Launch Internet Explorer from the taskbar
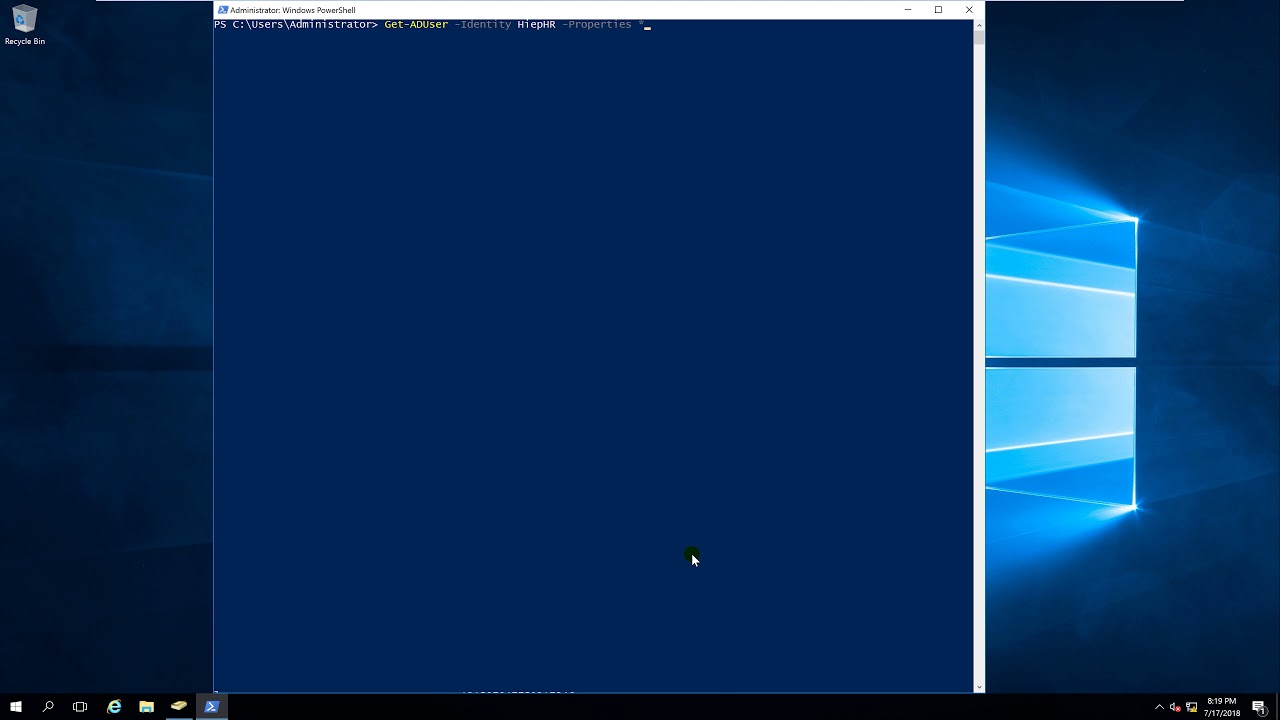This screenshot has height=720, width=1280. [114, 707]
